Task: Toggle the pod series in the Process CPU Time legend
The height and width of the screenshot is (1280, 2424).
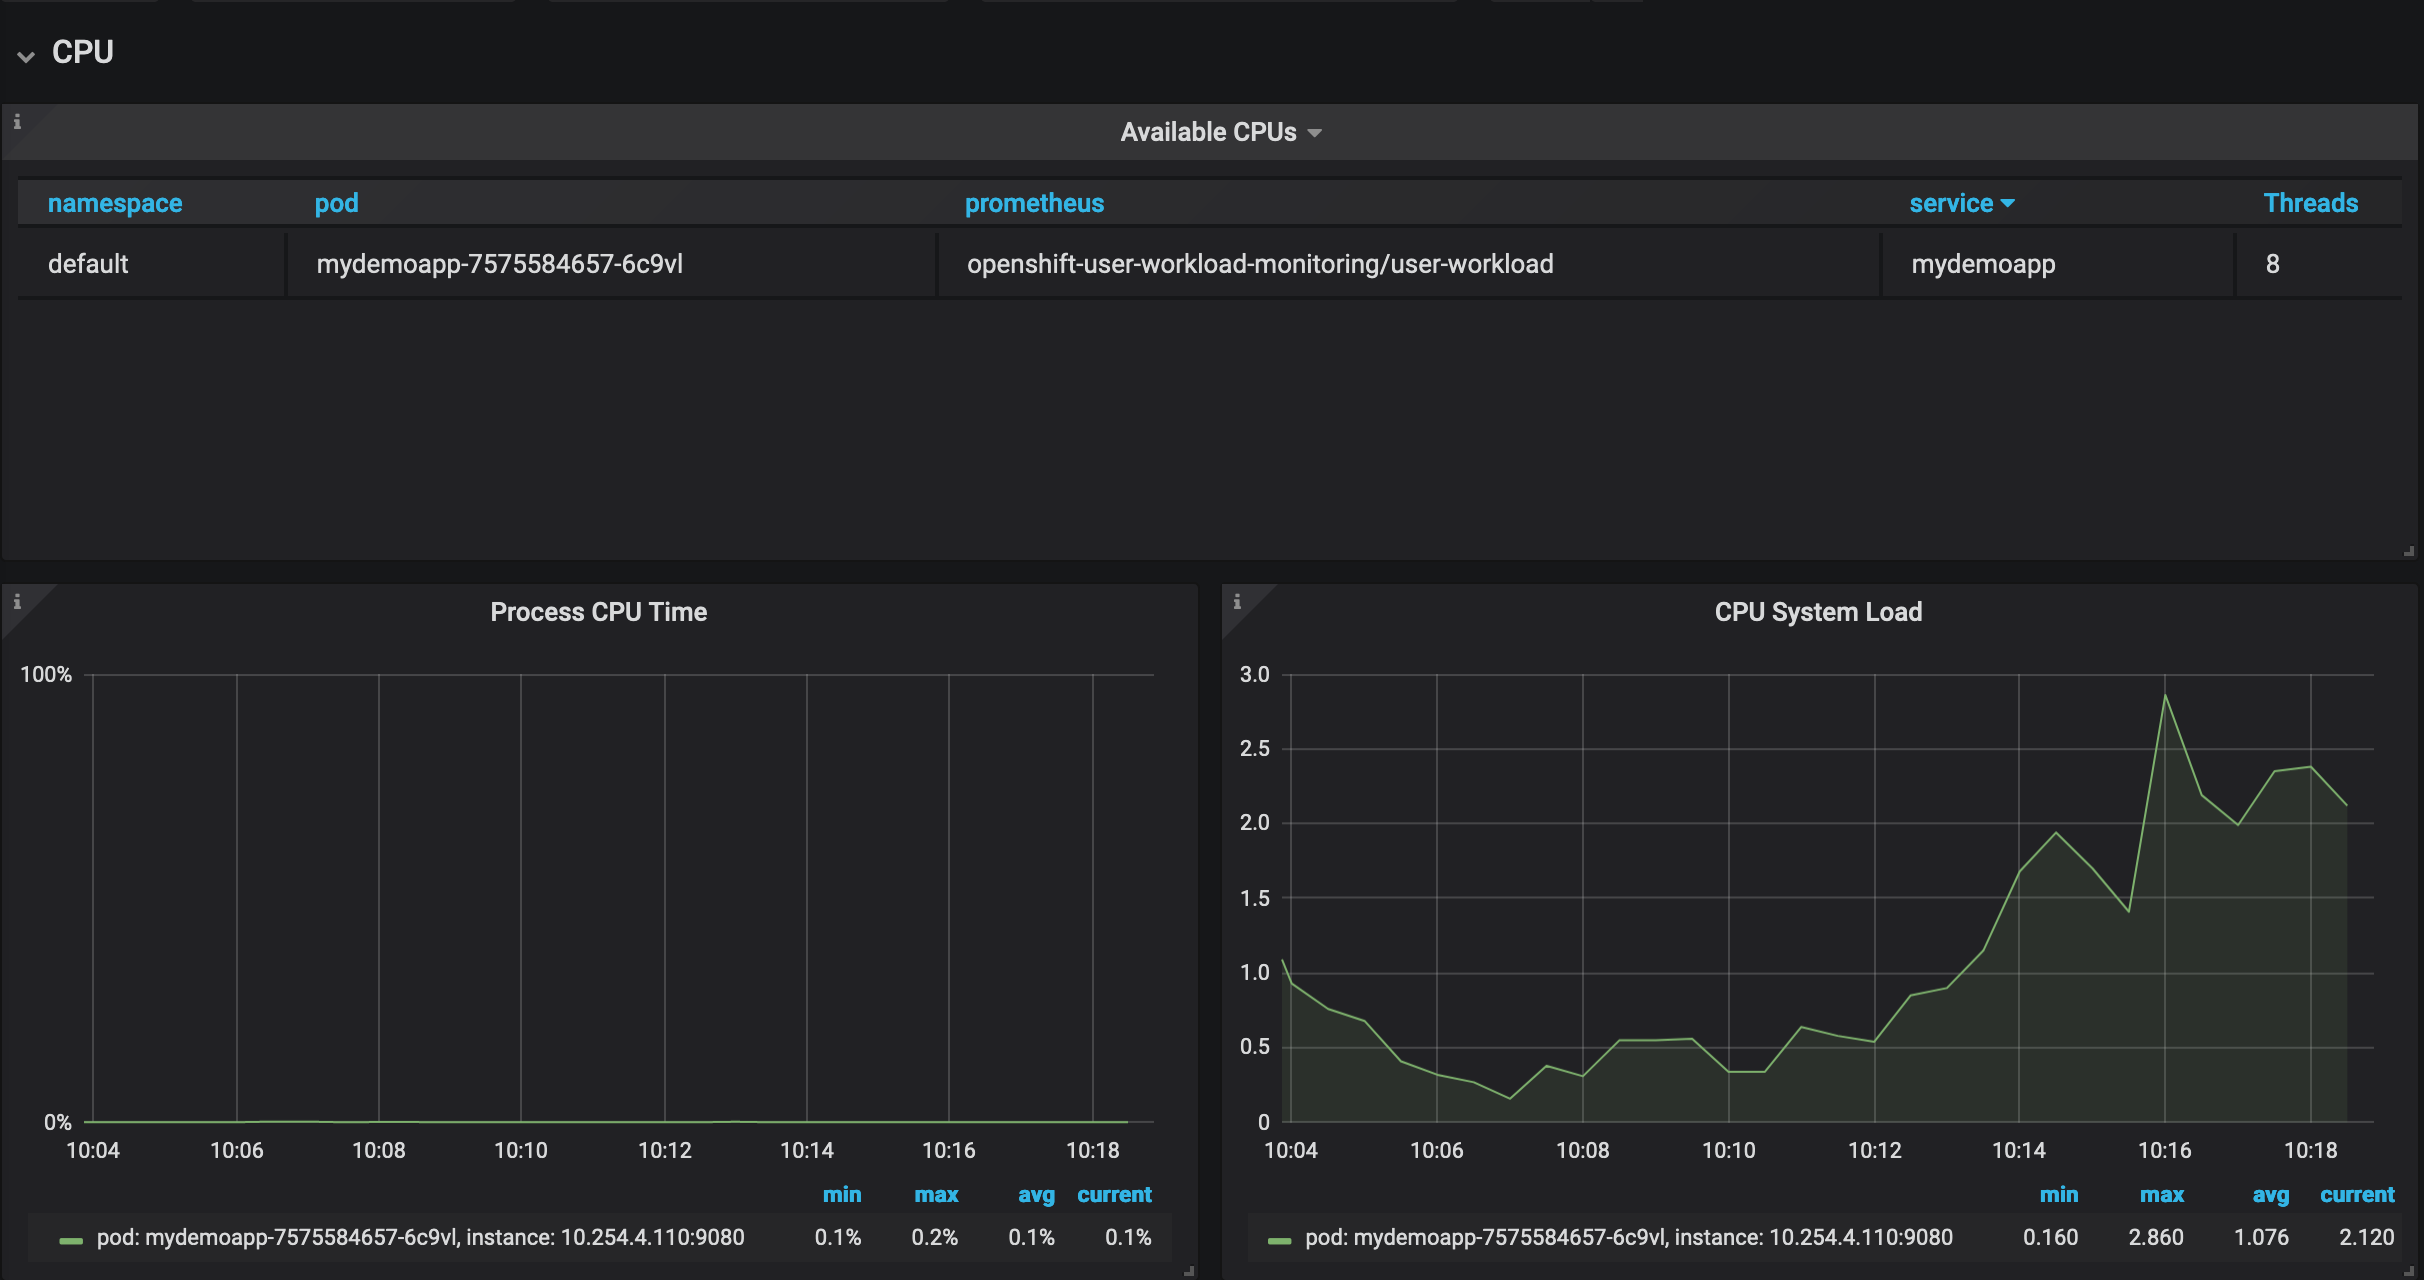Action: point(420,1237)
